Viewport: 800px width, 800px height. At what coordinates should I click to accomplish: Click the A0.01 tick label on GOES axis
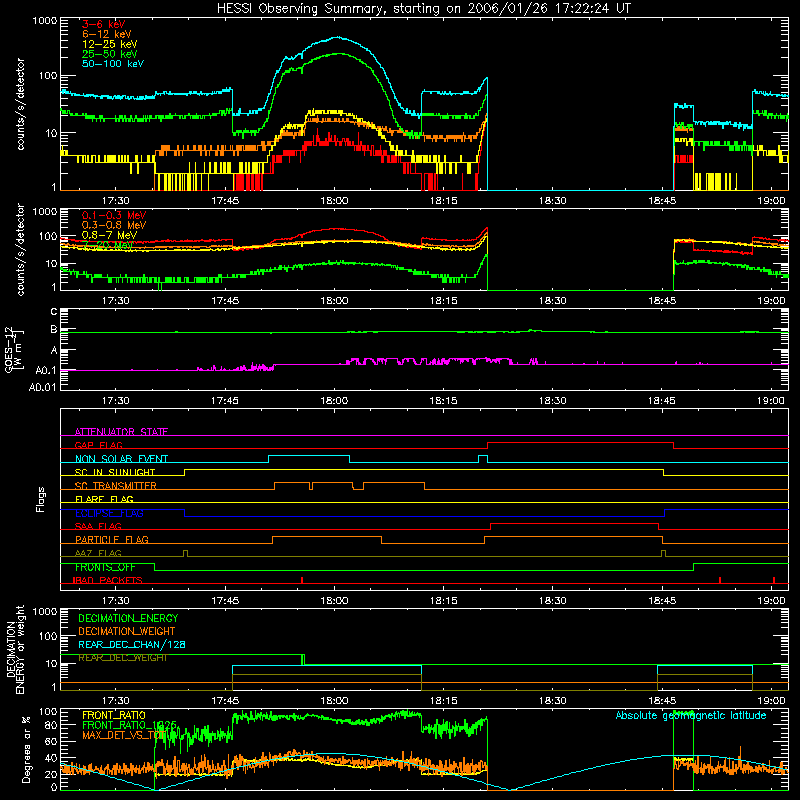pos(42,387)
